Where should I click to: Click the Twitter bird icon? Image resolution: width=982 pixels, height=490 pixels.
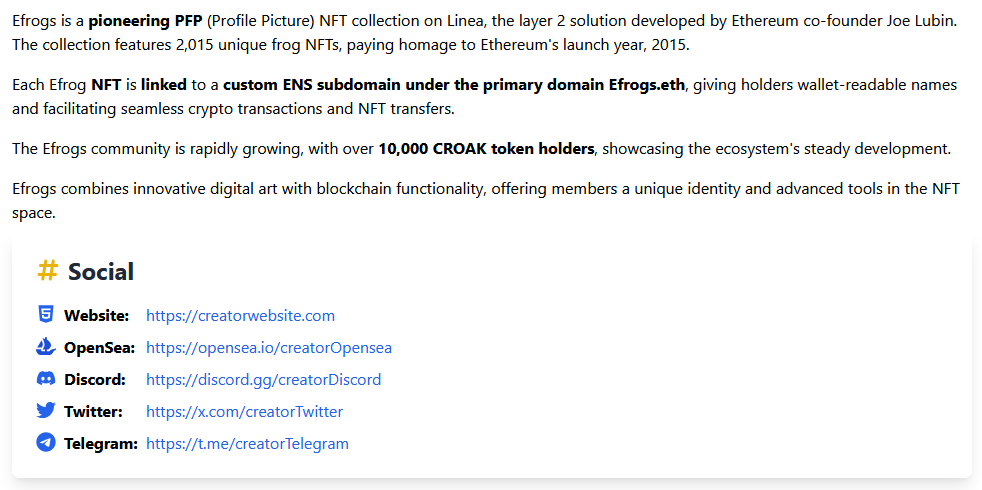(x=46, y=411)
